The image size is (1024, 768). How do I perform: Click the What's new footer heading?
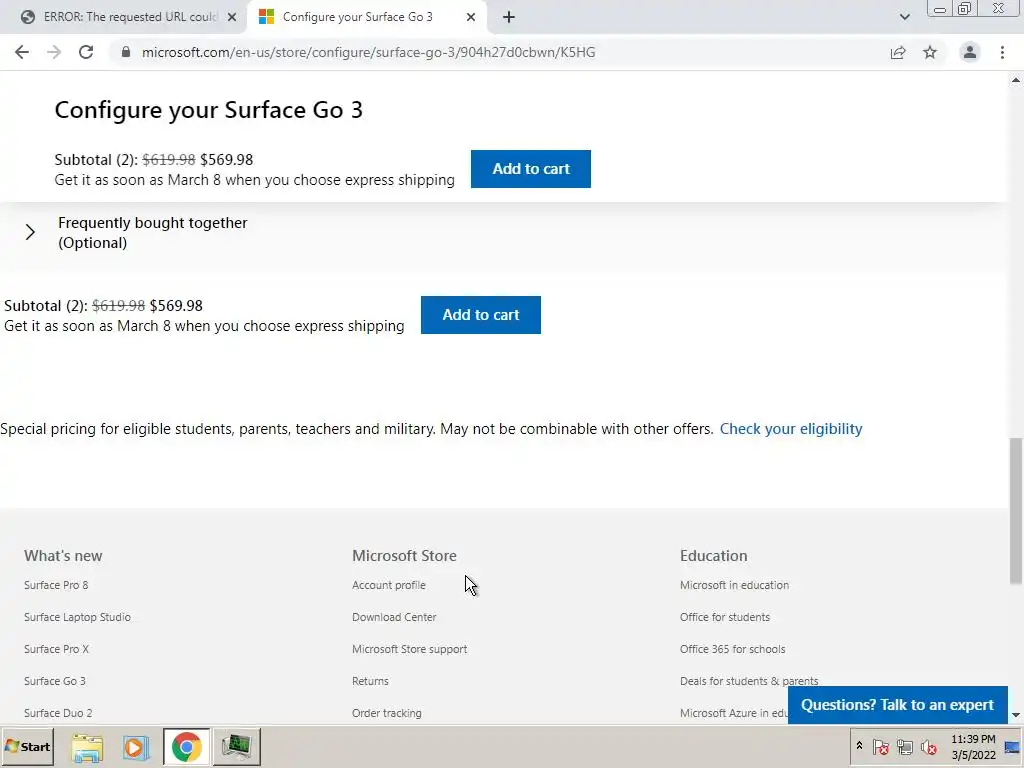click(x=63, y=556)
